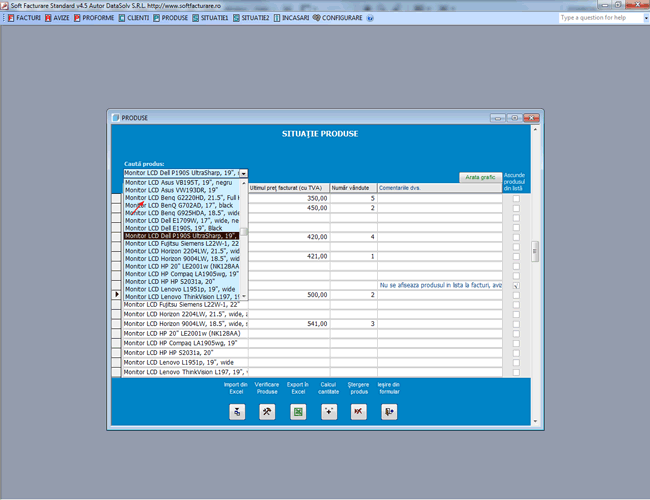Click the Verificare Produse hammer icon
Screen dimensions: 650x500
267,412
